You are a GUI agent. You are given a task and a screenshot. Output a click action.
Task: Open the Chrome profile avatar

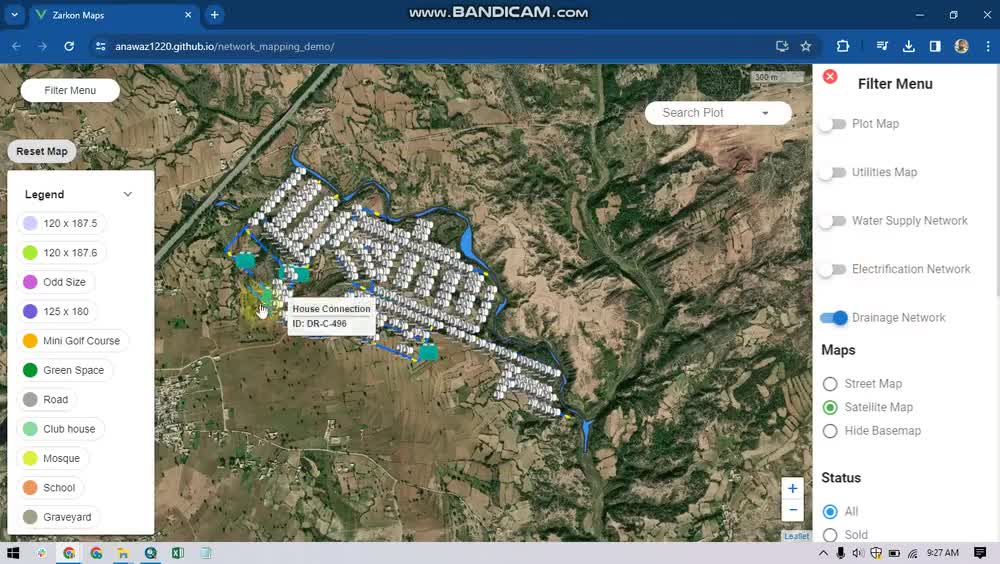(961, 46)
